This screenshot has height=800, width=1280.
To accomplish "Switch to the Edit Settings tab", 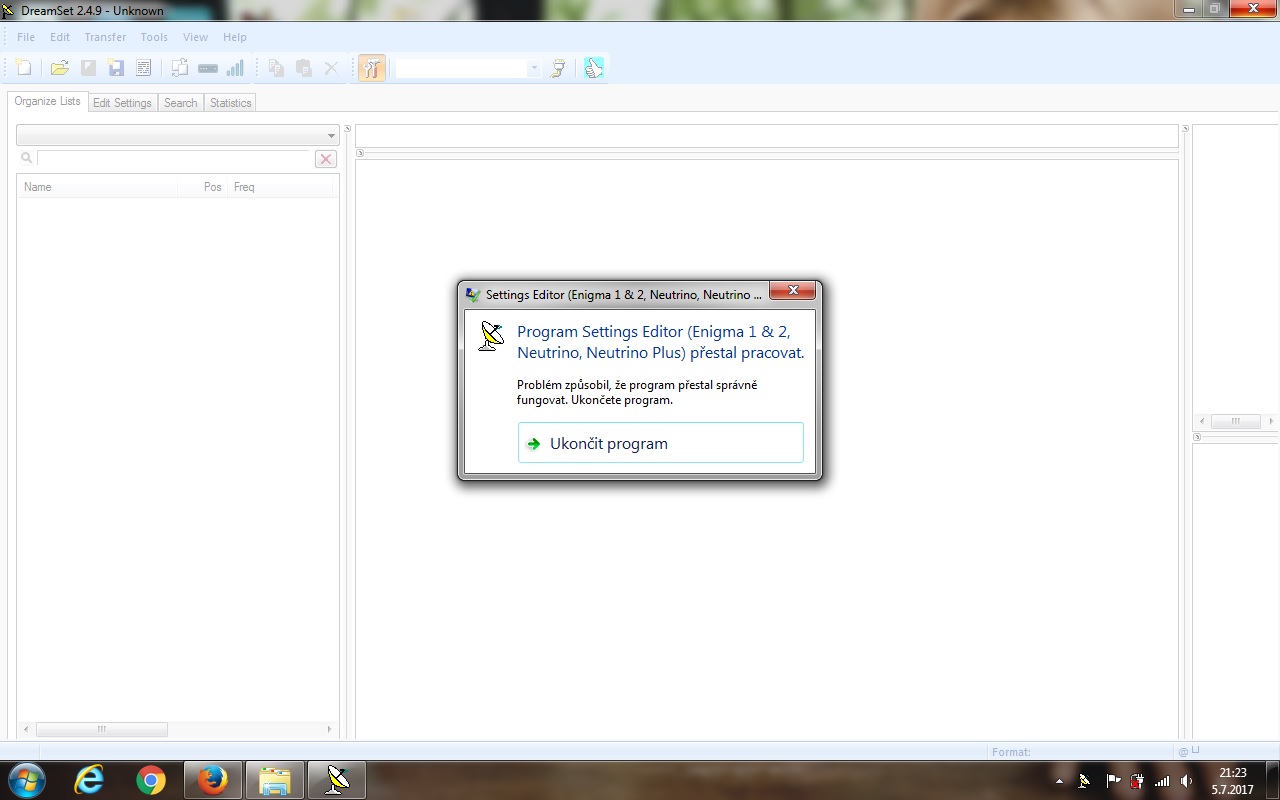I will tap(122, 103).
